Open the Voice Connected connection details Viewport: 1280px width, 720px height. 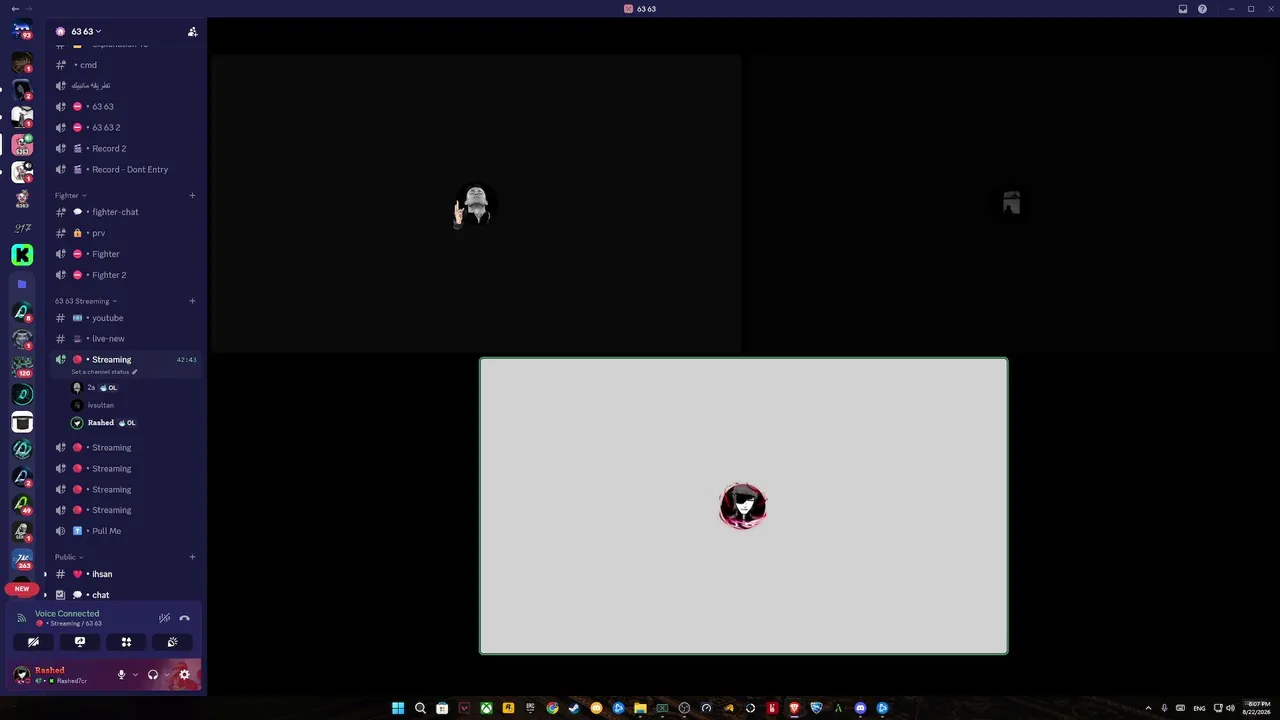[x=67, y=614]
